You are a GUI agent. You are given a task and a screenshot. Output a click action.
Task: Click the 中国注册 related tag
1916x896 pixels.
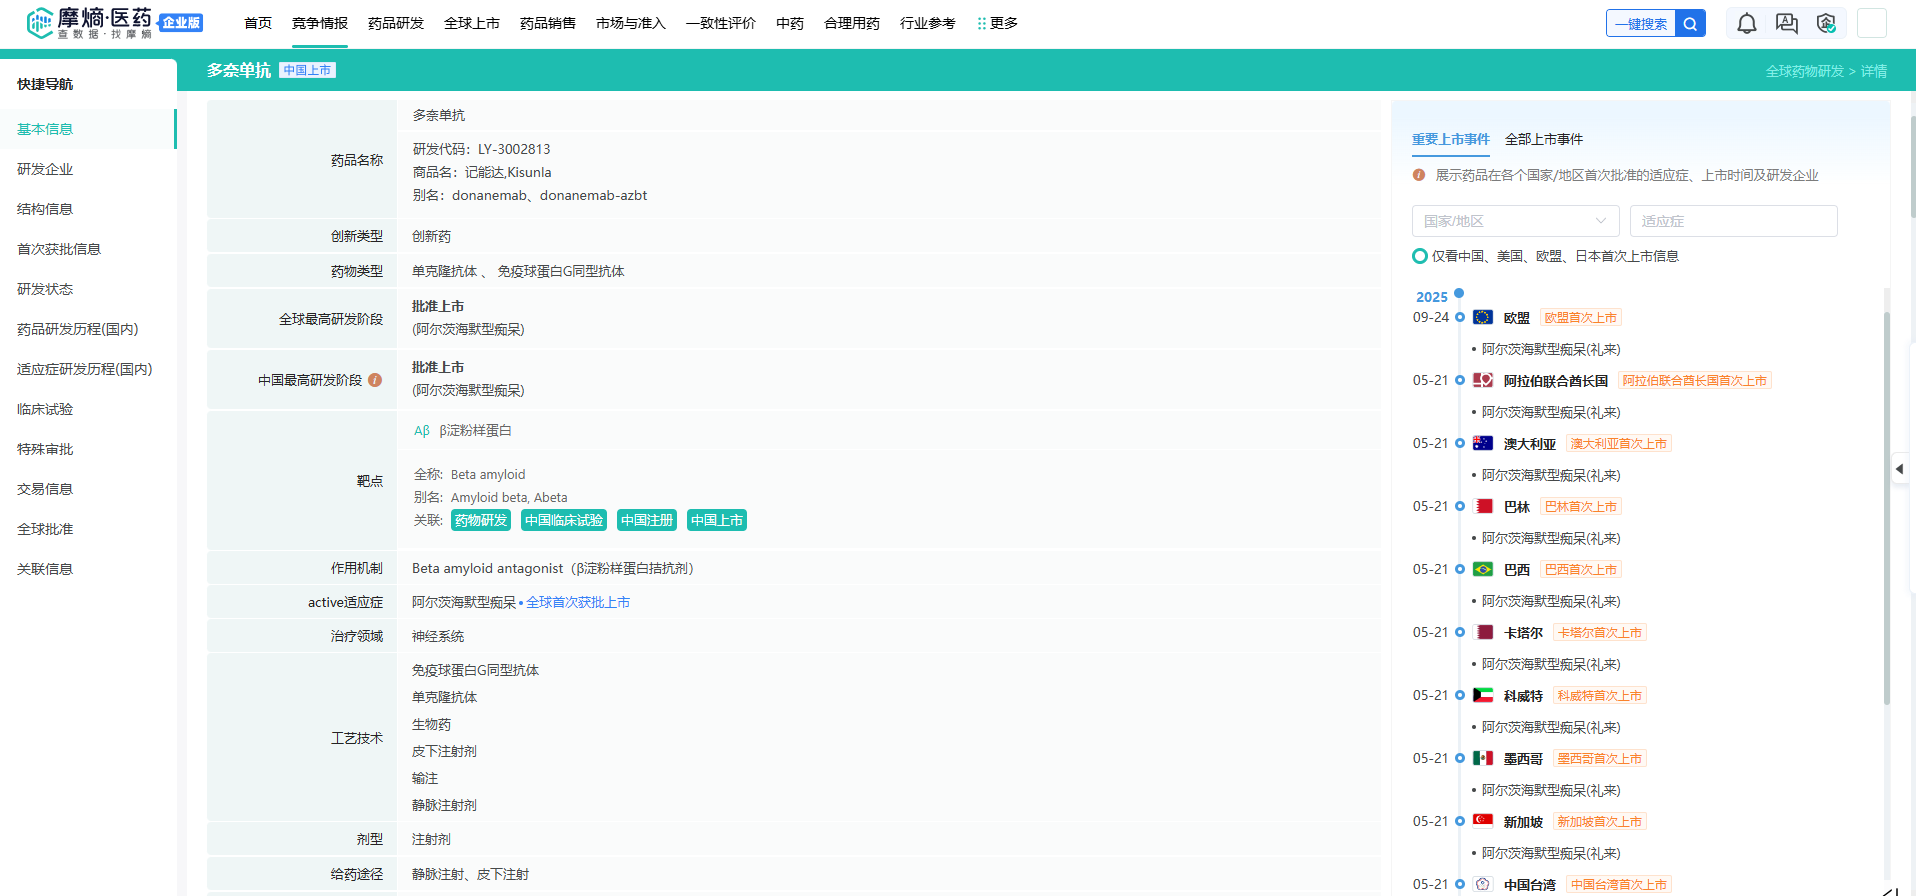click(x=647, y=520)
